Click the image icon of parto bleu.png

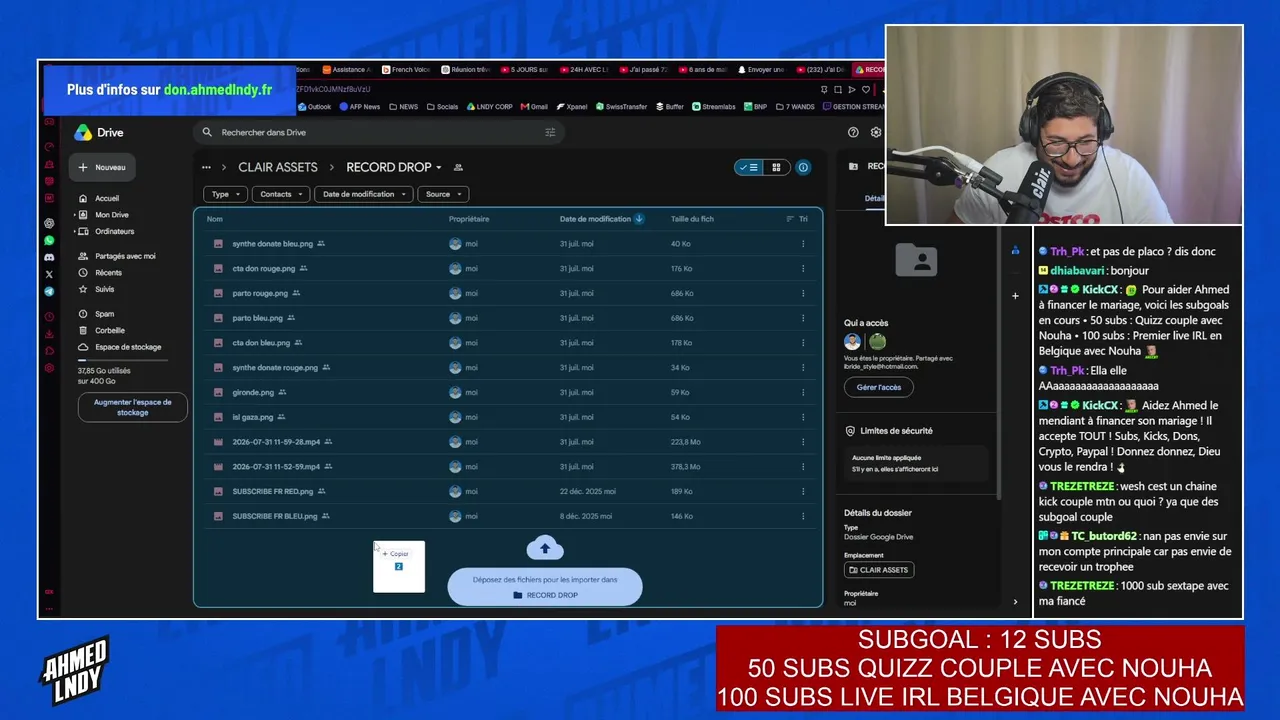pyautogui.click(x=218, y=318)
